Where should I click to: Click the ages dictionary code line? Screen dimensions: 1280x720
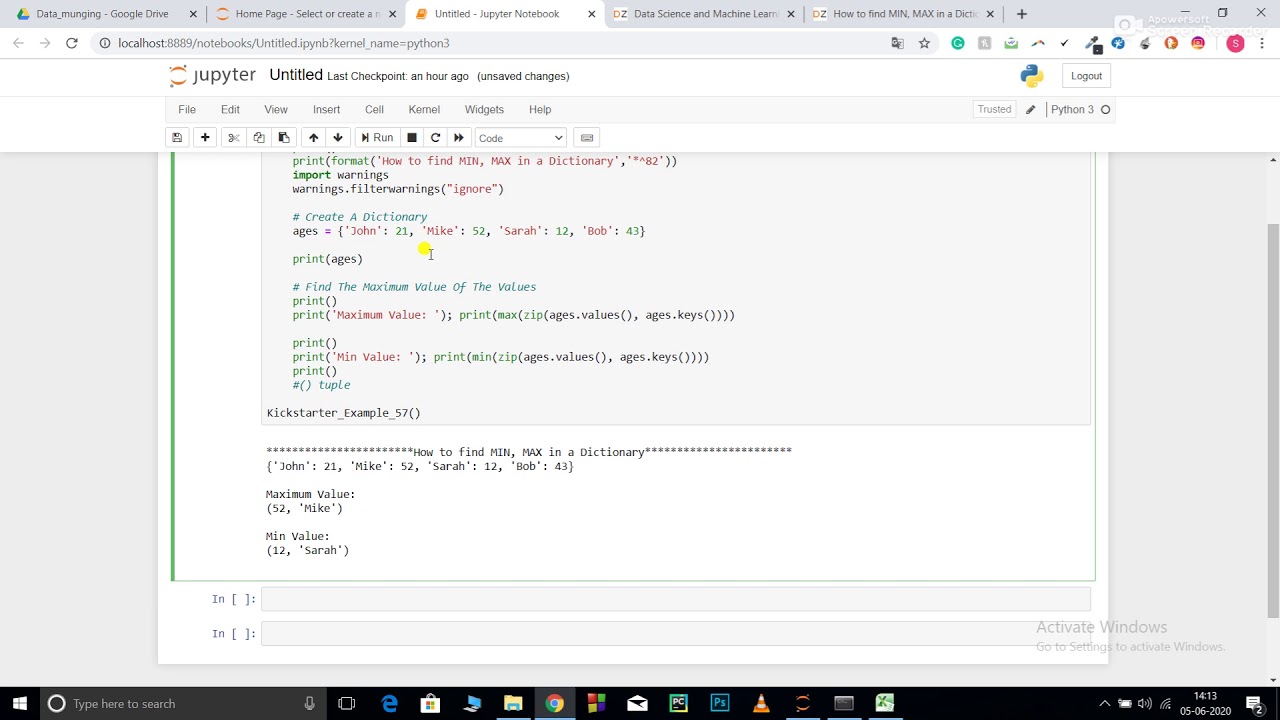click(x=469, y=231)
